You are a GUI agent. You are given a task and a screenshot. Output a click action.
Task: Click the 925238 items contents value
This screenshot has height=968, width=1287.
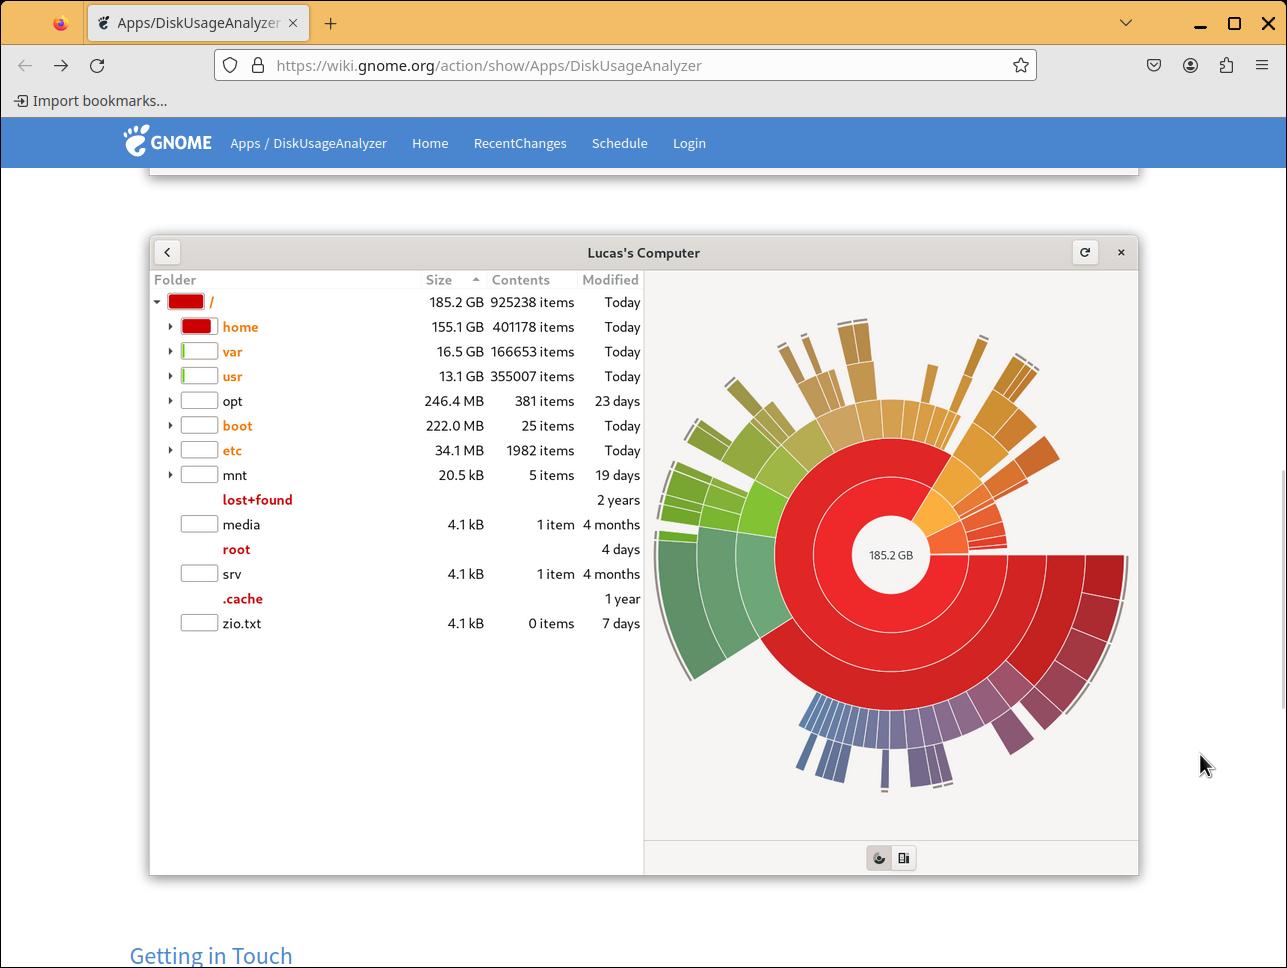532,302
